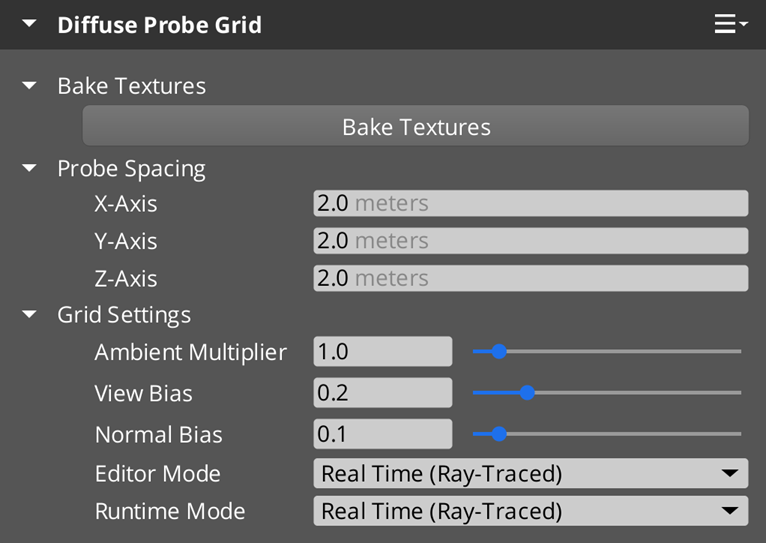Collapse the Grid Settings section
This screenshot has height=543, width=766.
point(29,315)
